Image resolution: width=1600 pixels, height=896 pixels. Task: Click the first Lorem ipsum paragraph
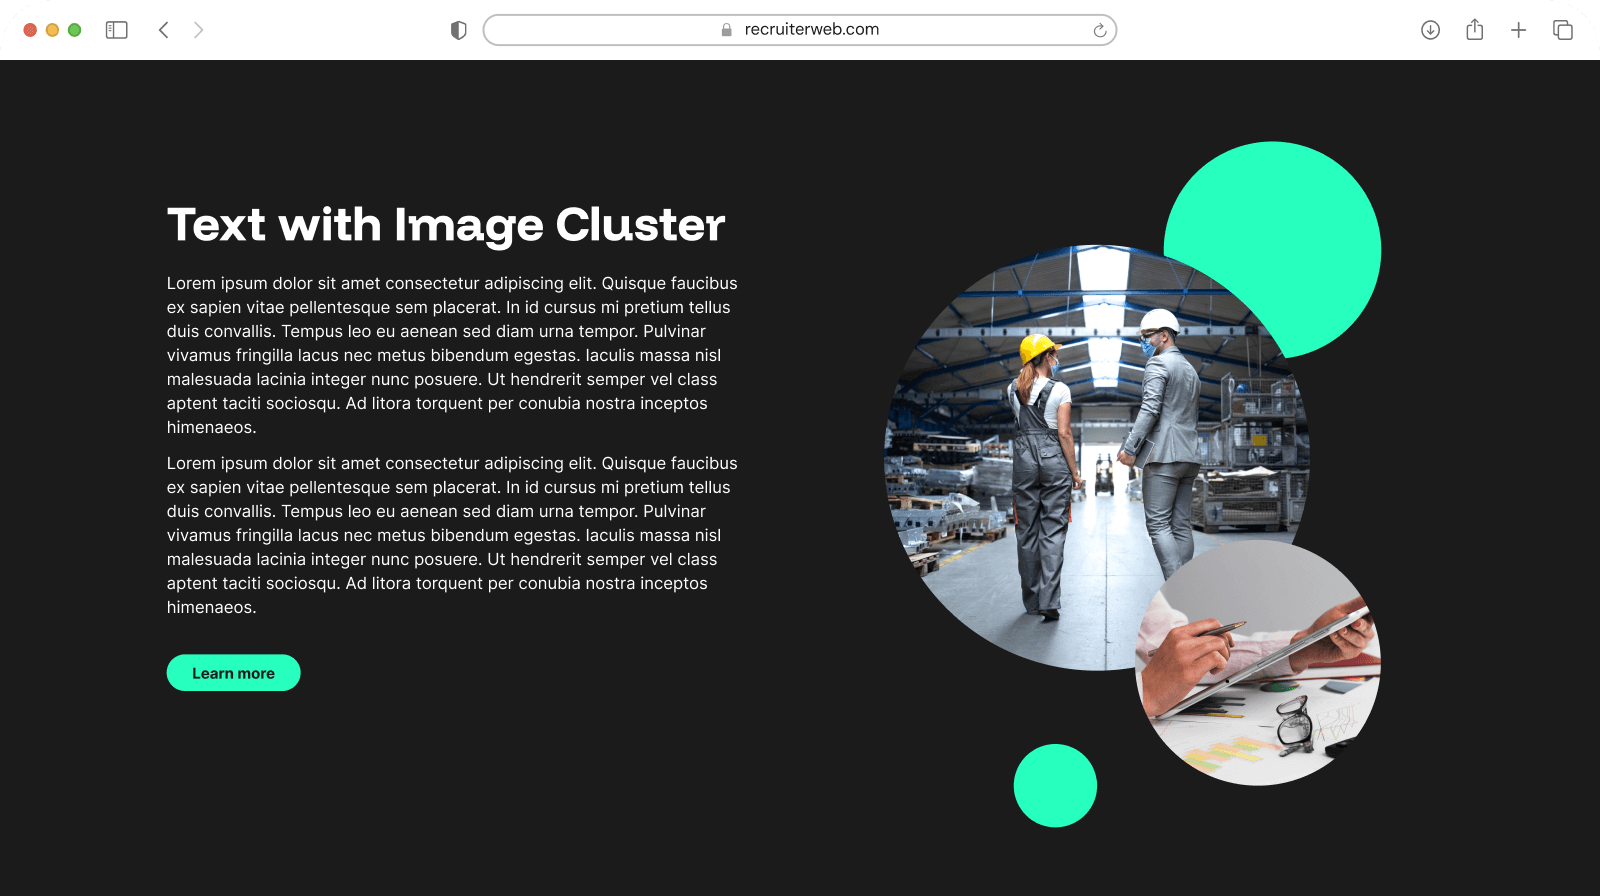pyautogui.click(x=452, y=355)
